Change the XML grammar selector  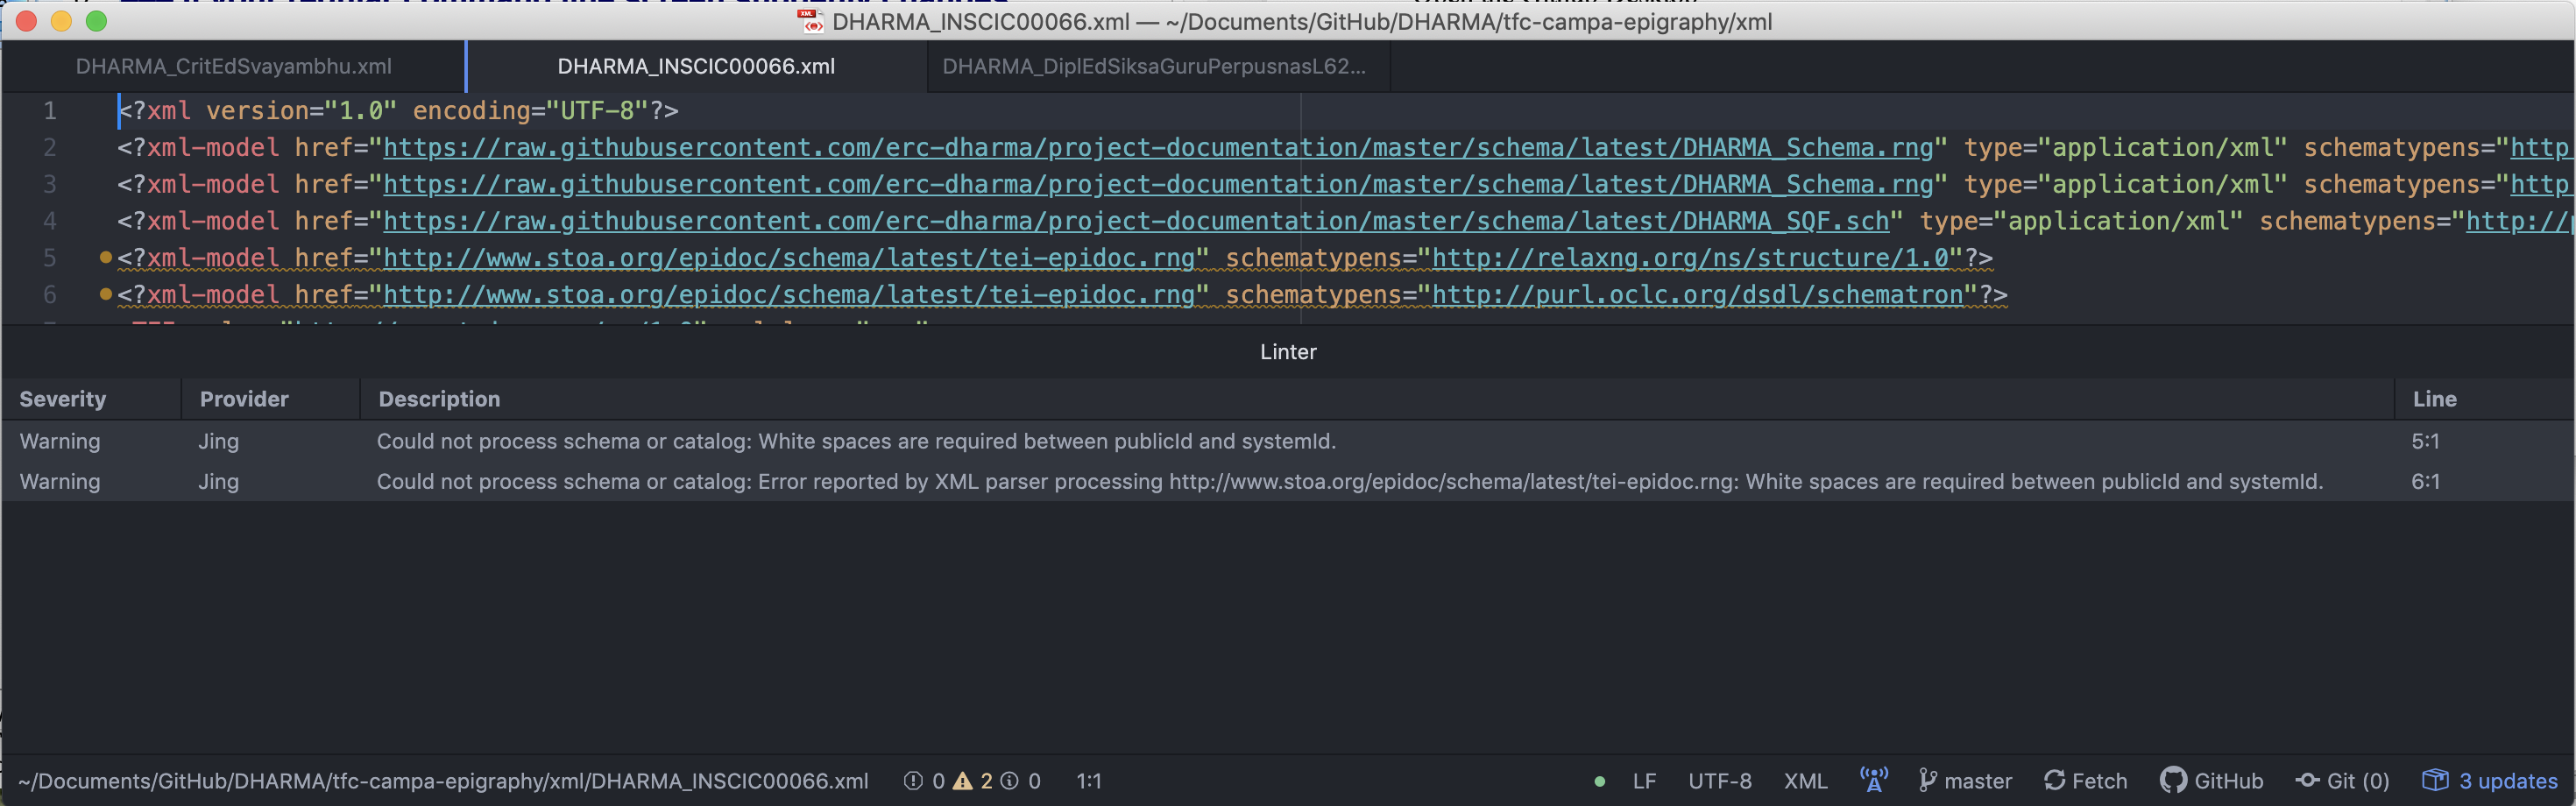[x=1805, y=781]
